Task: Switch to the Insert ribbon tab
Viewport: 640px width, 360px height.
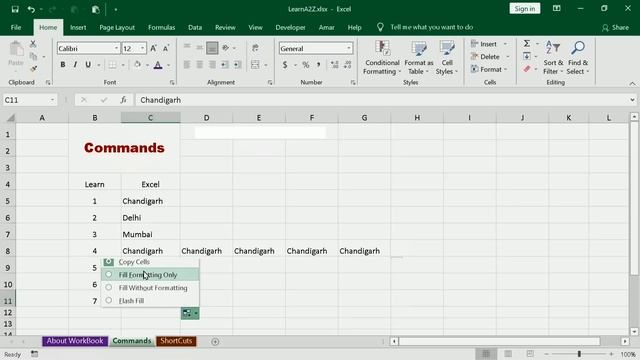Action: tap(78, 27)
